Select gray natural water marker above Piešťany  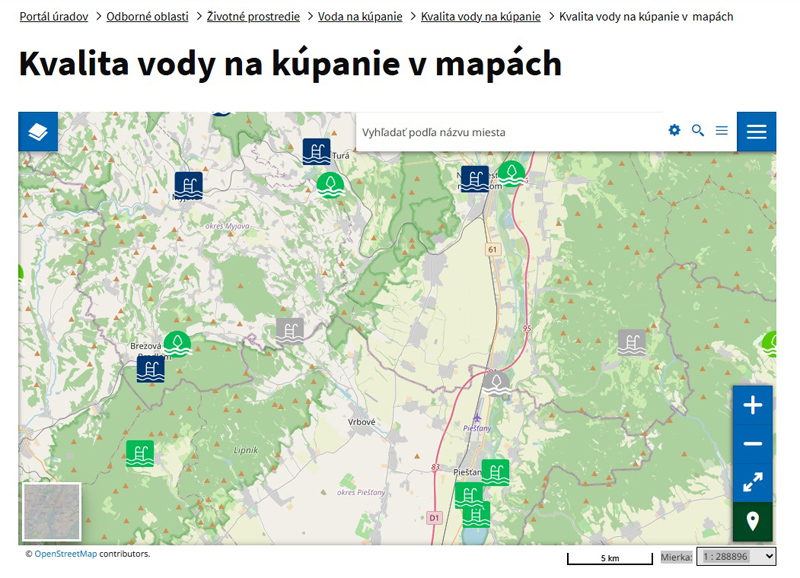496,384
